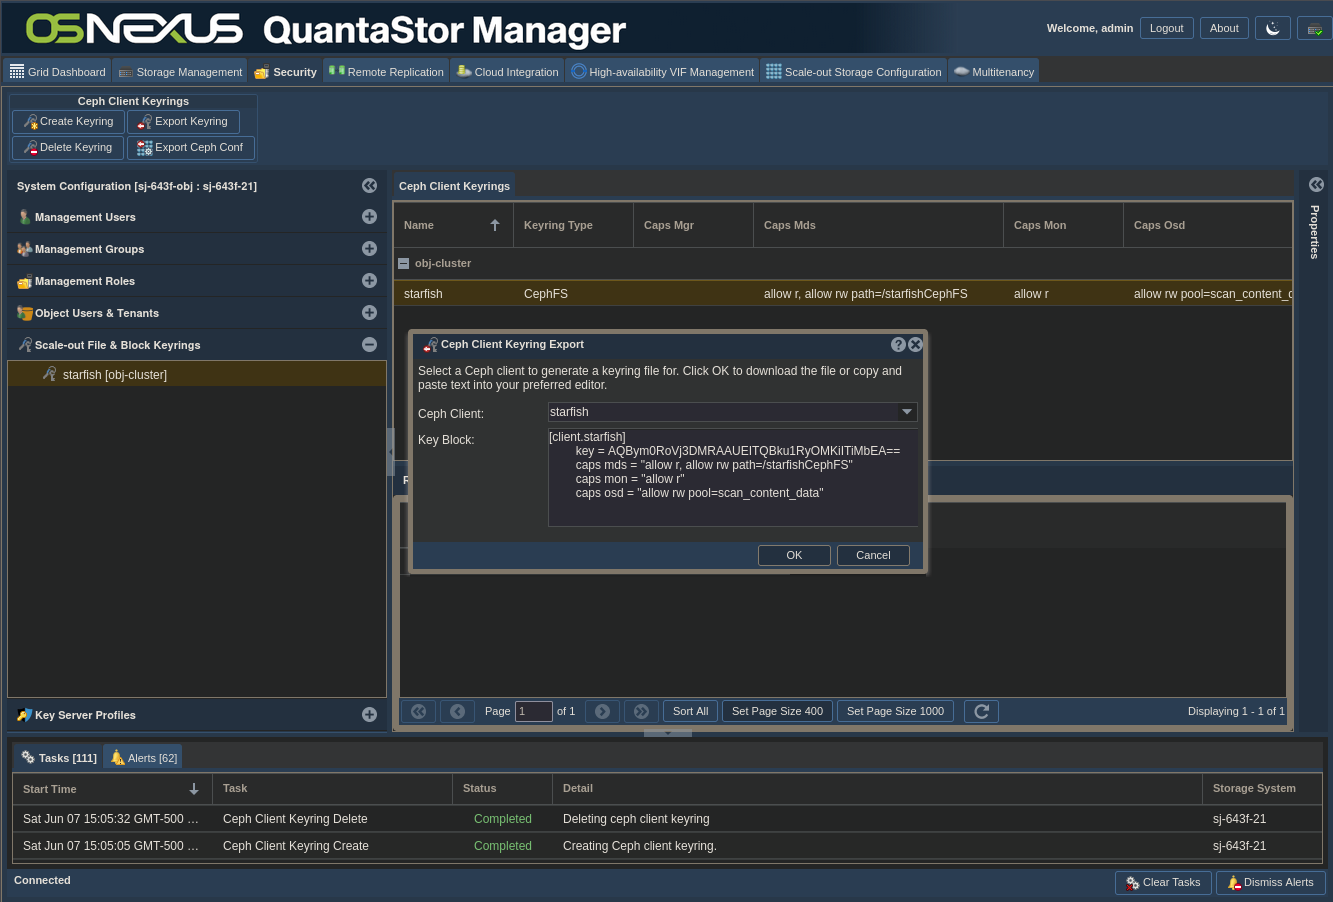Collapse the obj-cluster group row
Viewport: 1333px width, 902px height.
point(404,264)
